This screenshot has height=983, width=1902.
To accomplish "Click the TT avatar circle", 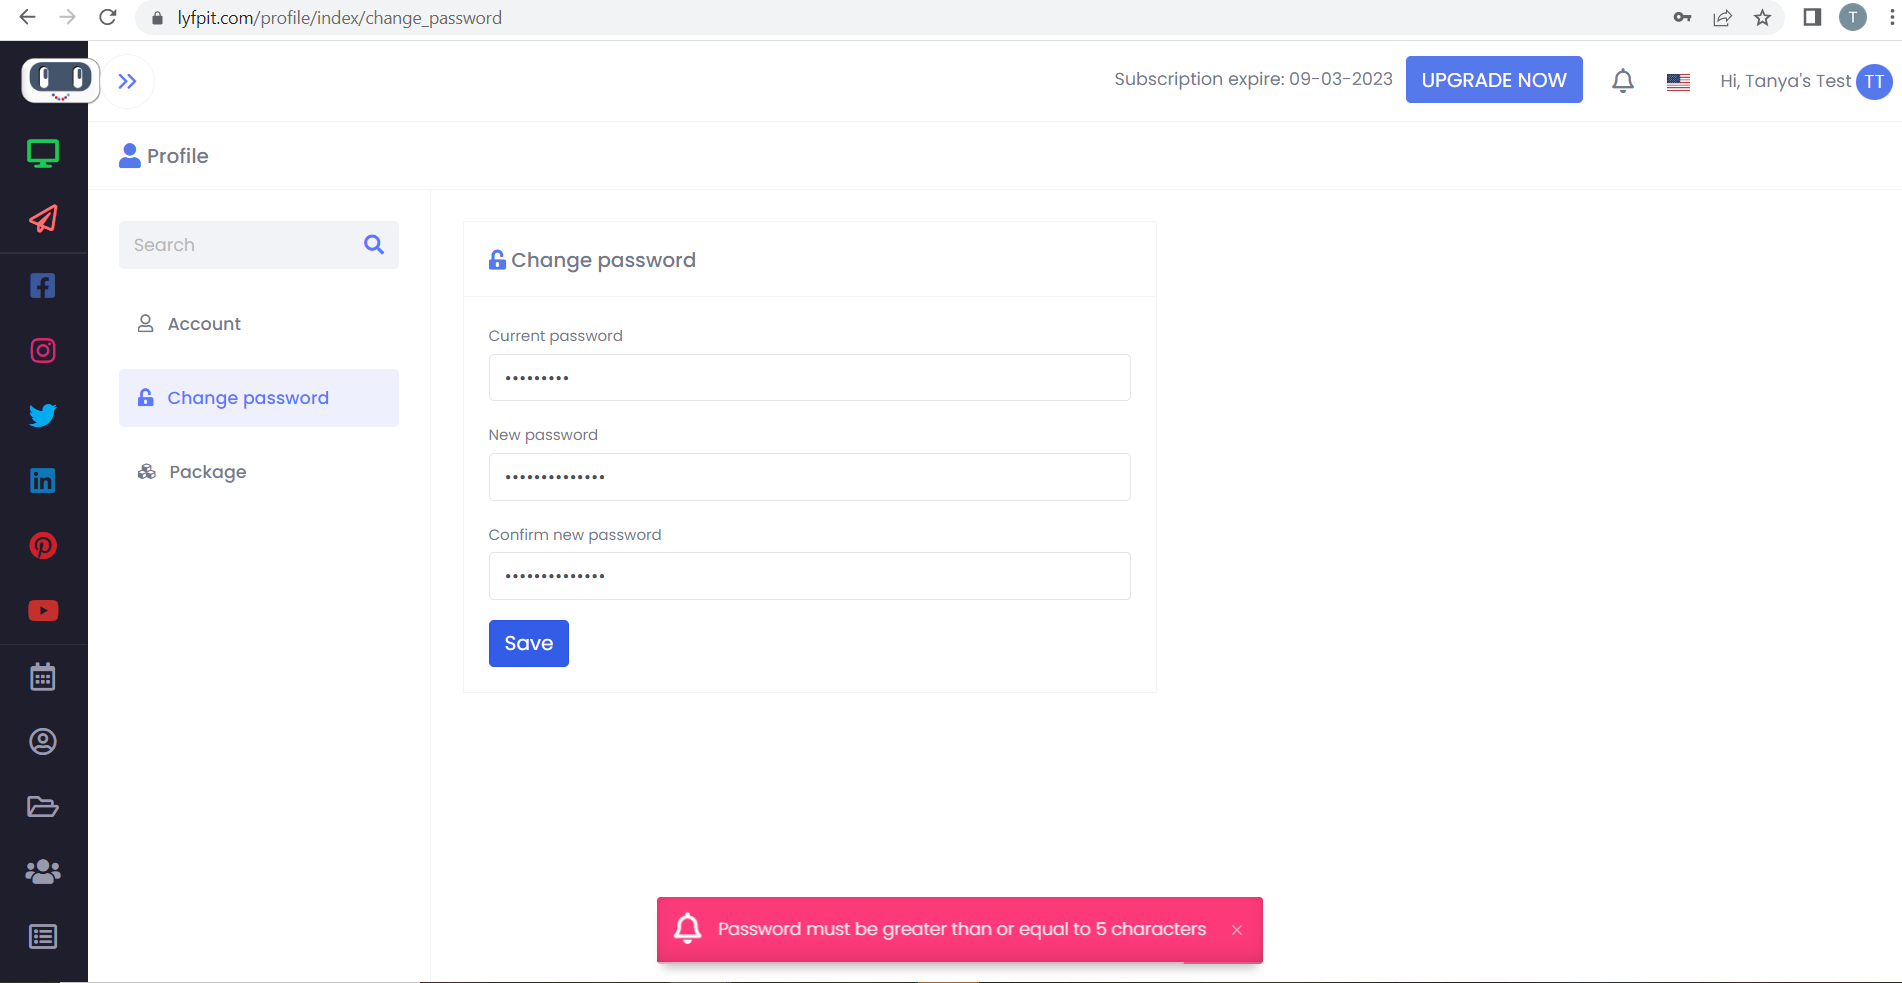I will 1874,82.
